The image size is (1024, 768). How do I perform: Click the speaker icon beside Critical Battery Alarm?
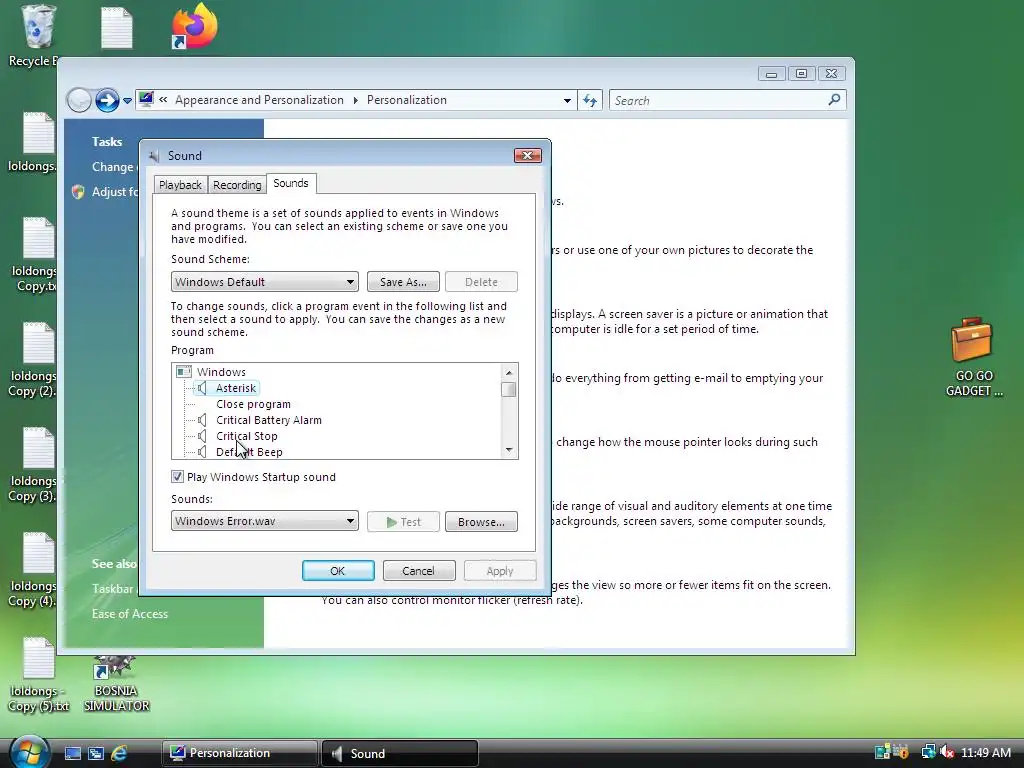202,420
